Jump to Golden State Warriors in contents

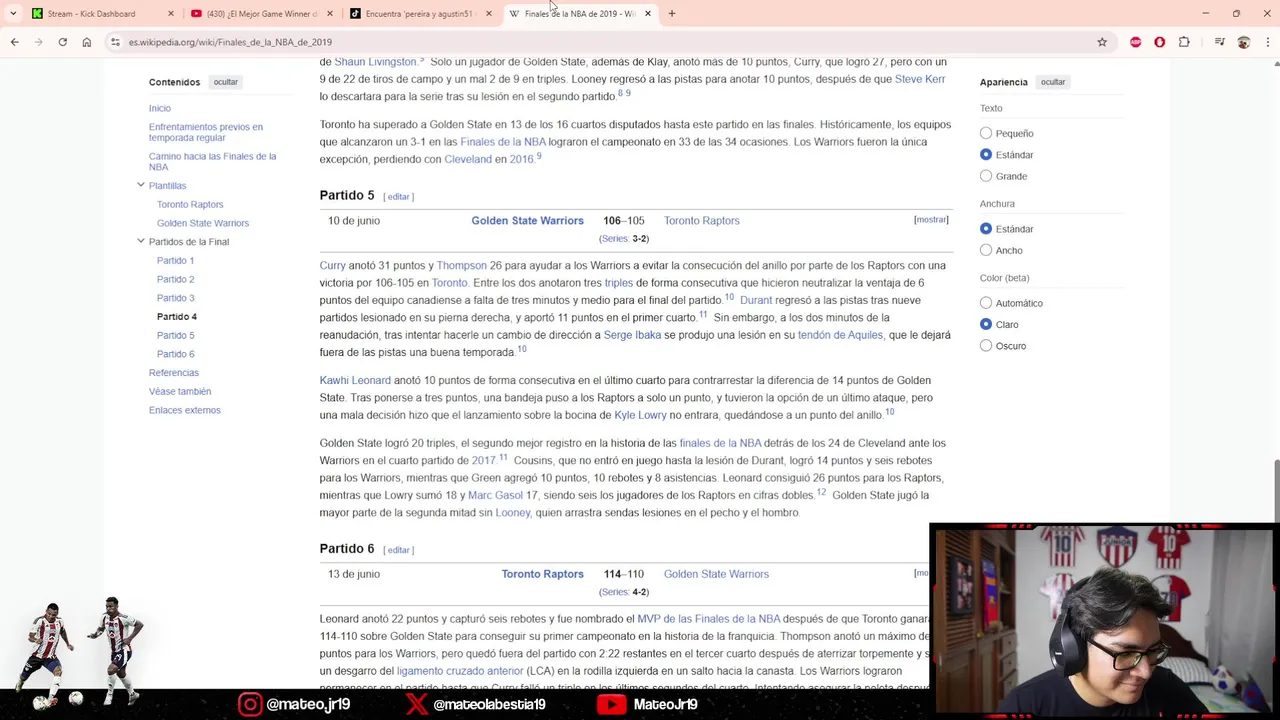pos(203,223)
